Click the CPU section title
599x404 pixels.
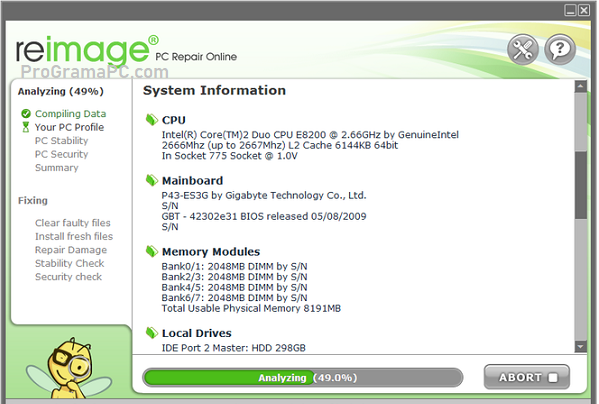tap(174, 120)
